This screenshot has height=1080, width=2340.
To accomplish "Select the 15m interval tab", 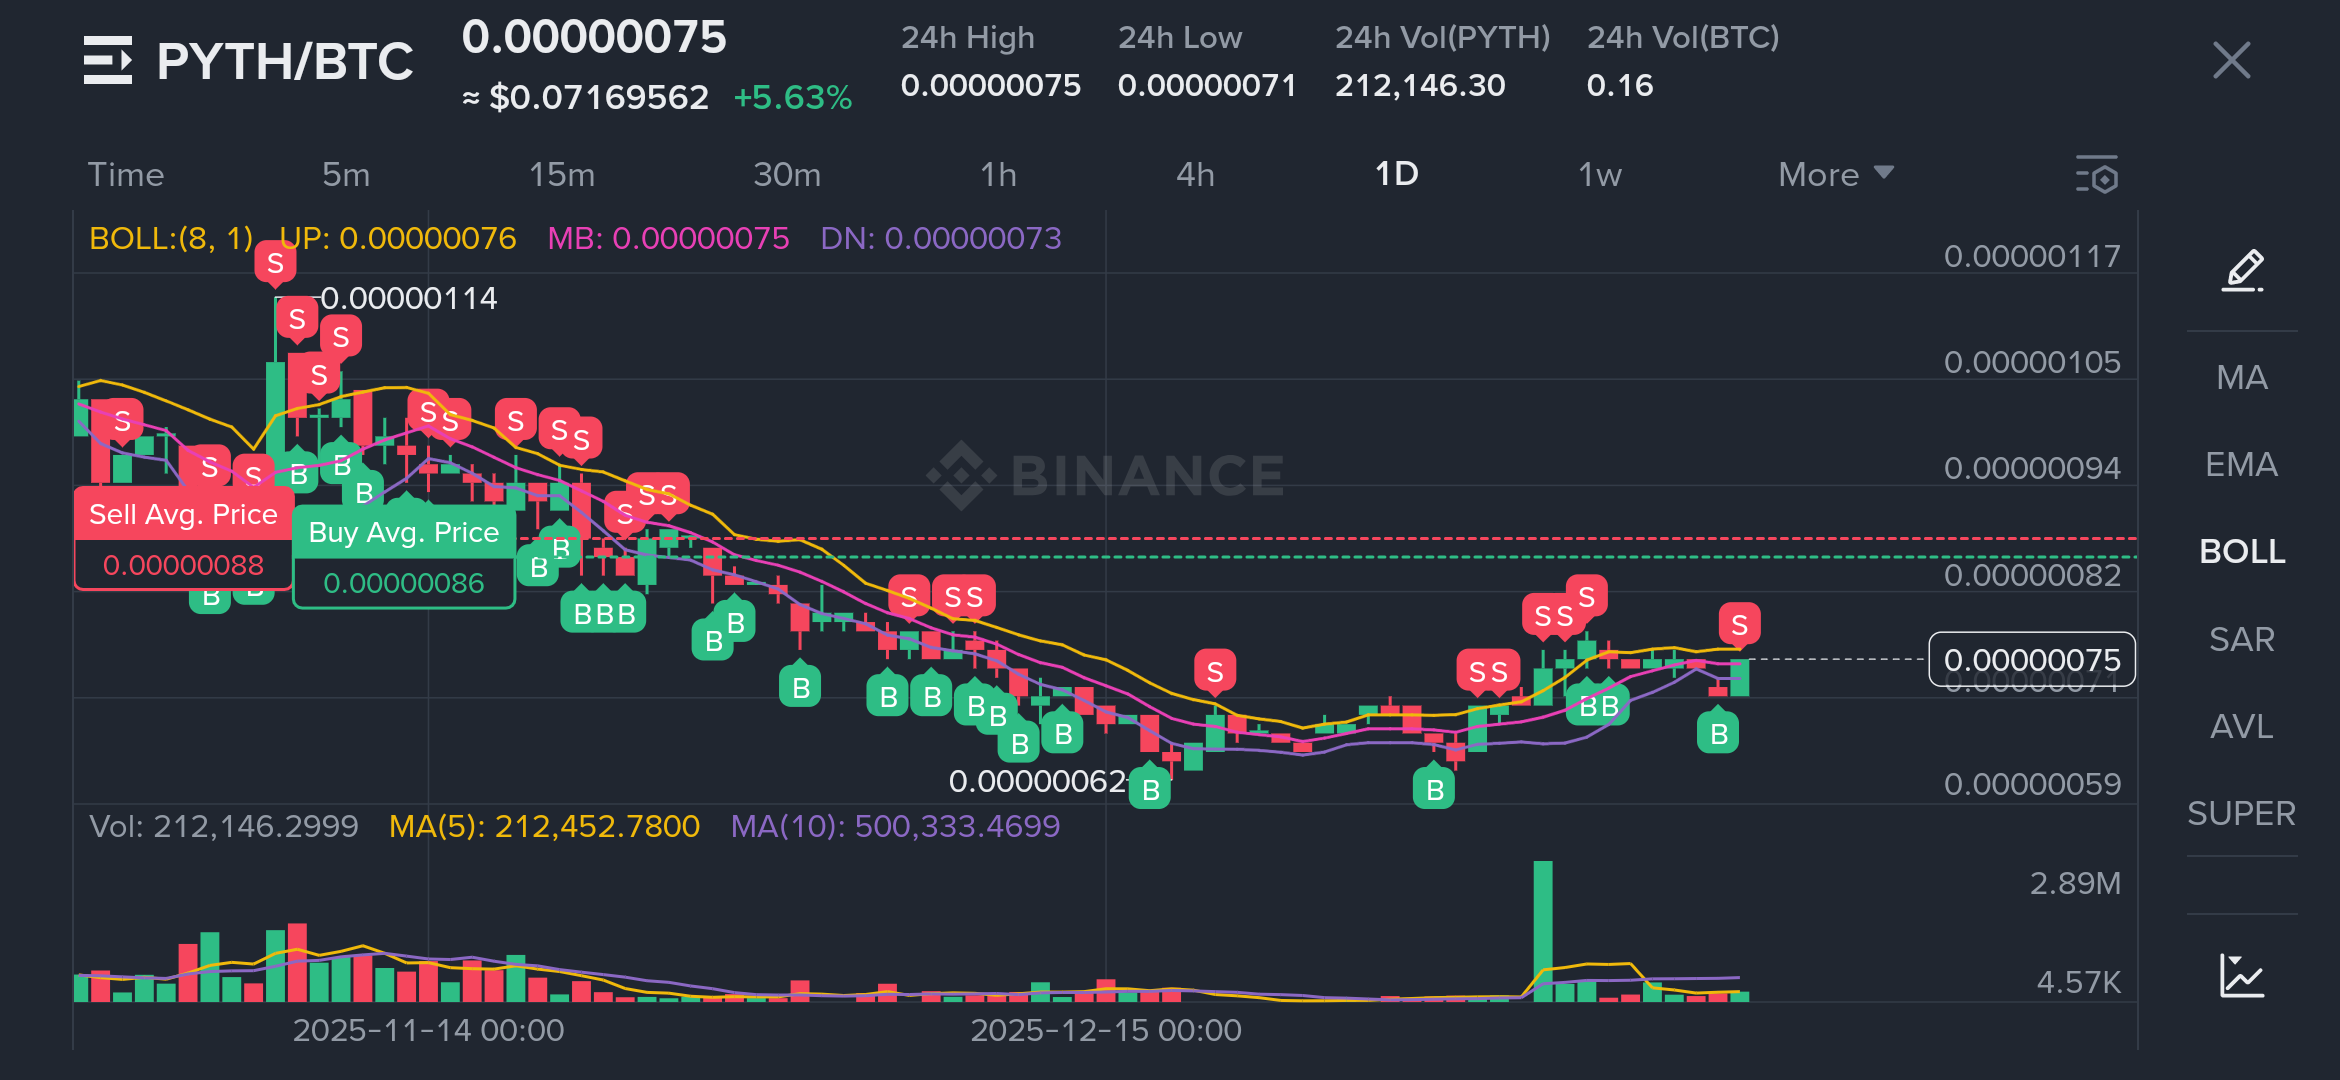I will (x=561, y=175).
